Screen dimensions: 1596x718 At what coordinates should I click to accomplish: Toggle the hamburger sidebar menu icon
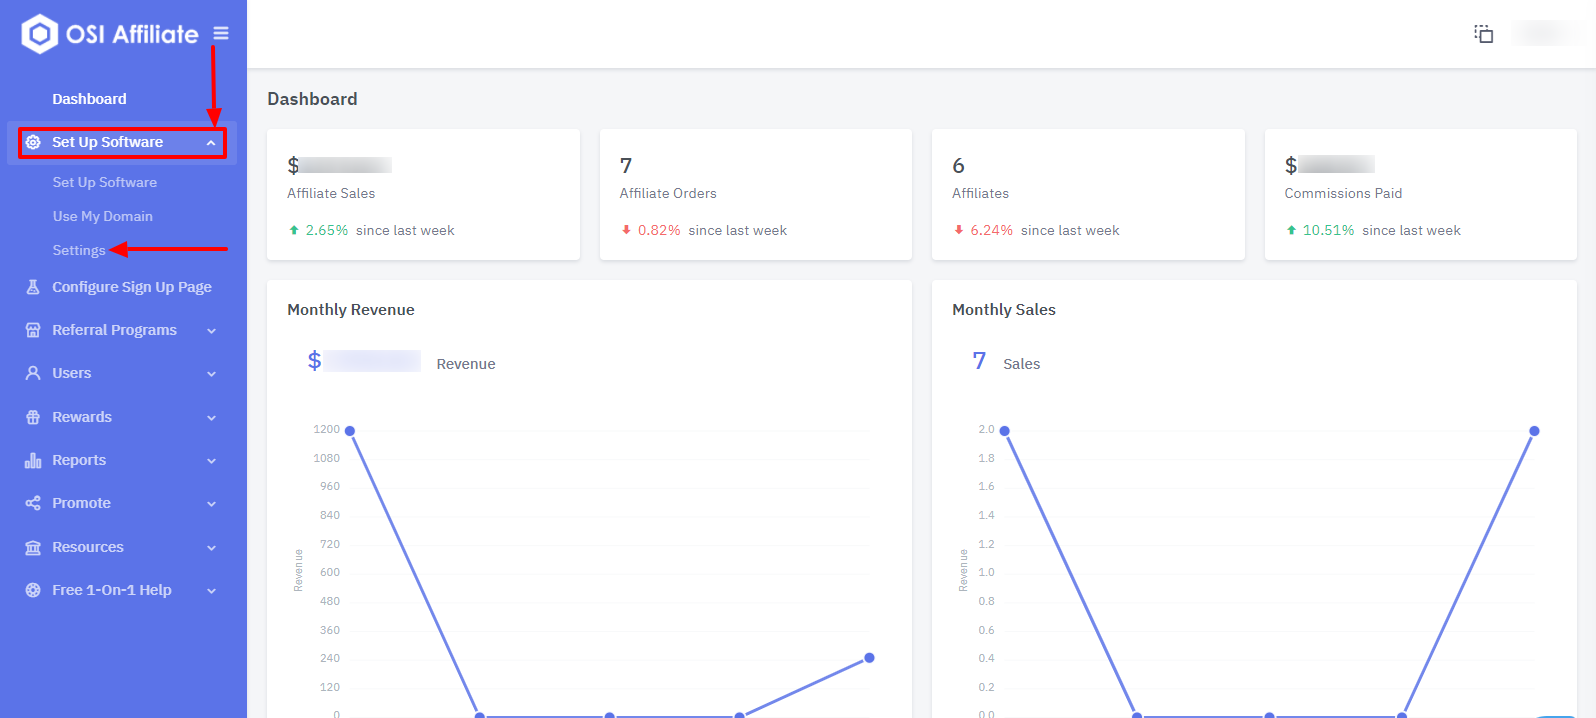click(221, 33)
